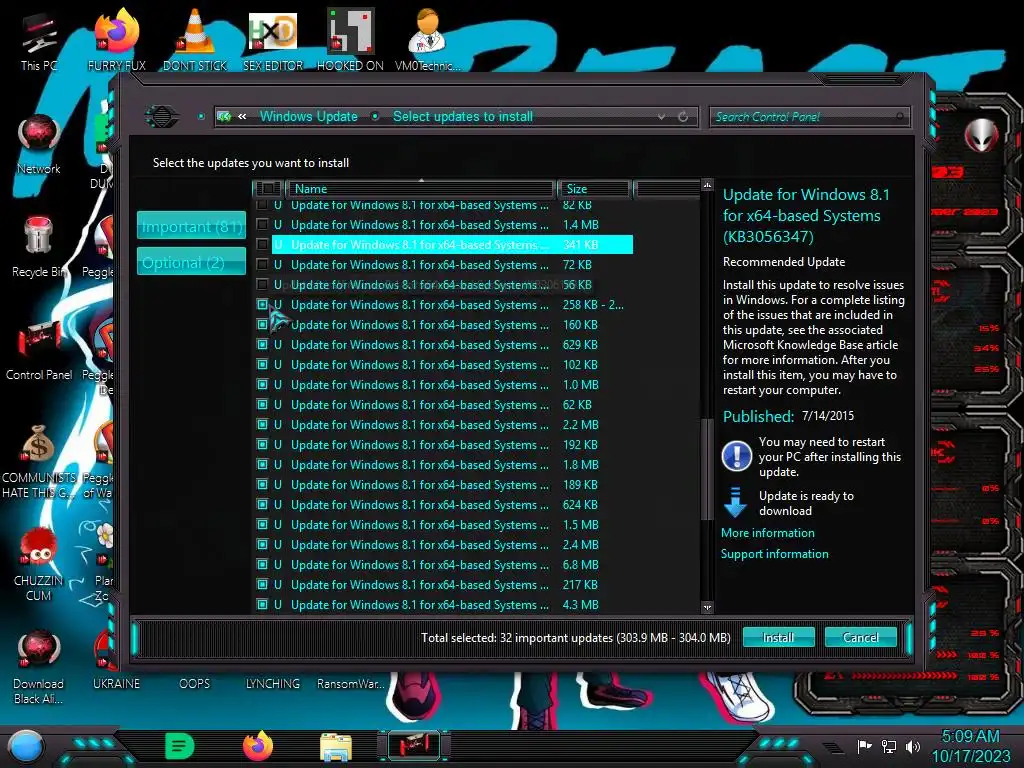Open Firefox from the taskbar
This screenshot has height=768, width=1024.
click(258, 746)
